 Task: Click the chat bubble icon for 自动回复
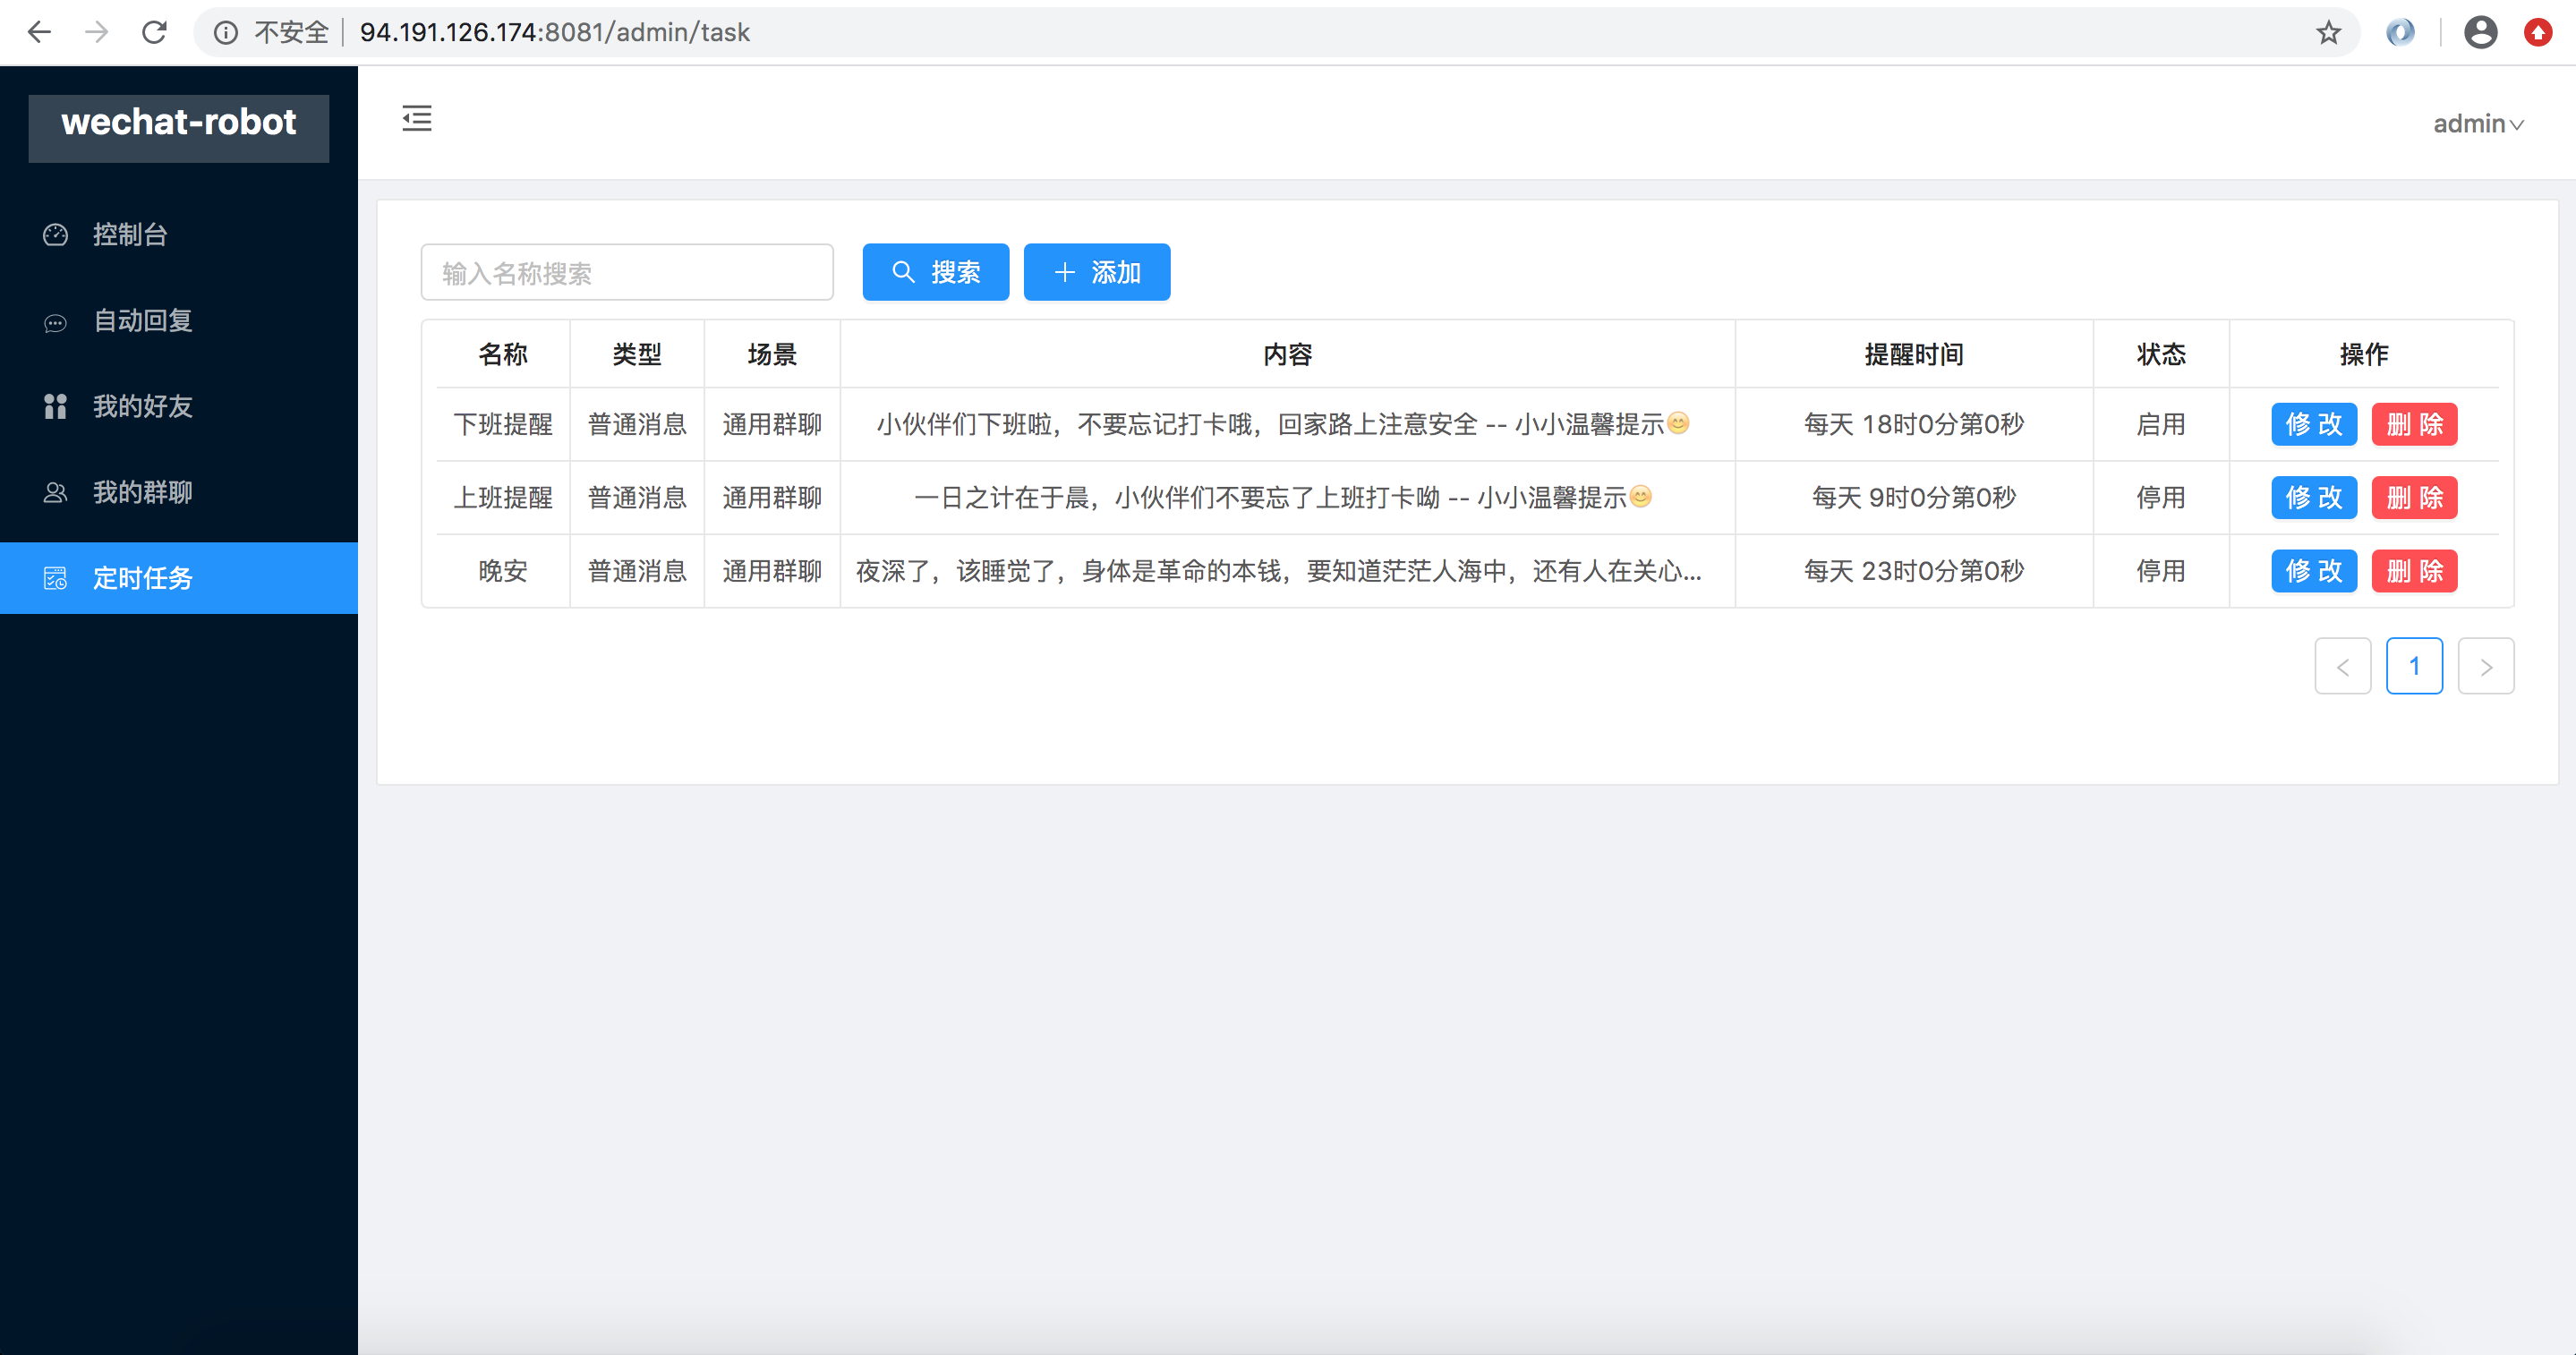click(x=55, y=322)
